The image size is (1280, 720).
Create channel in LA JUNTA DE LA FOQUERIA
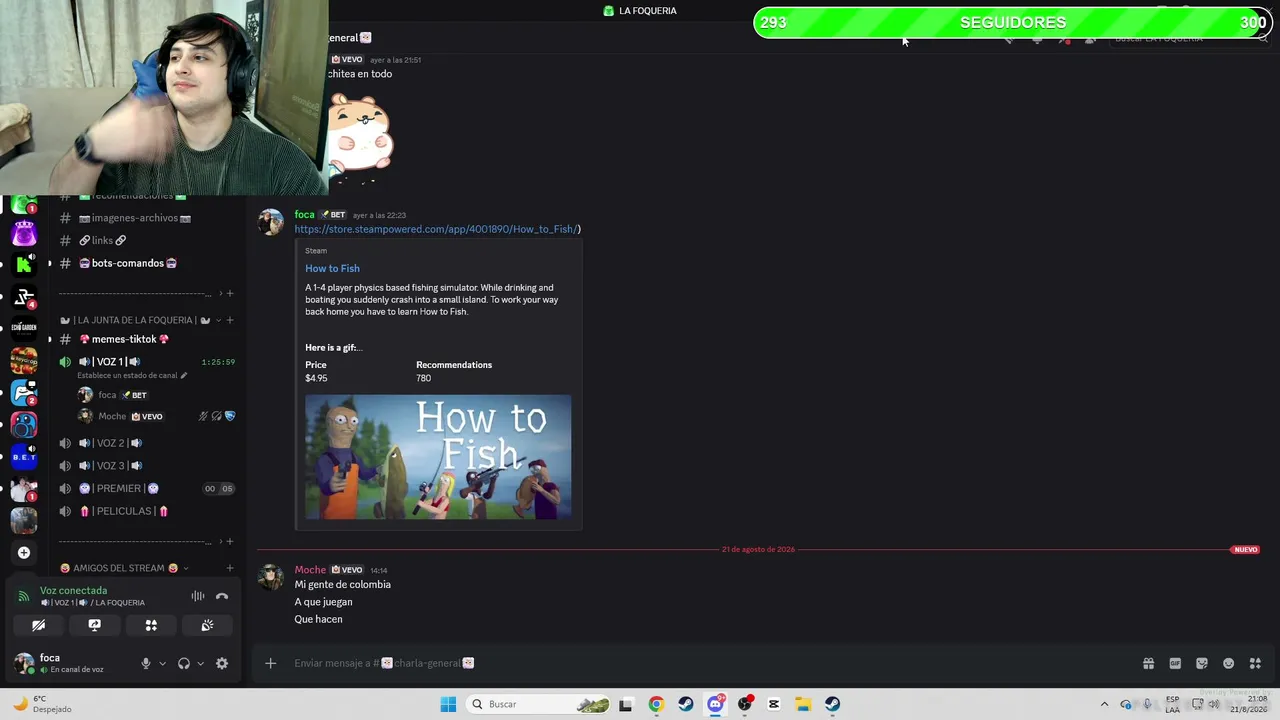(x=230, y=320)
